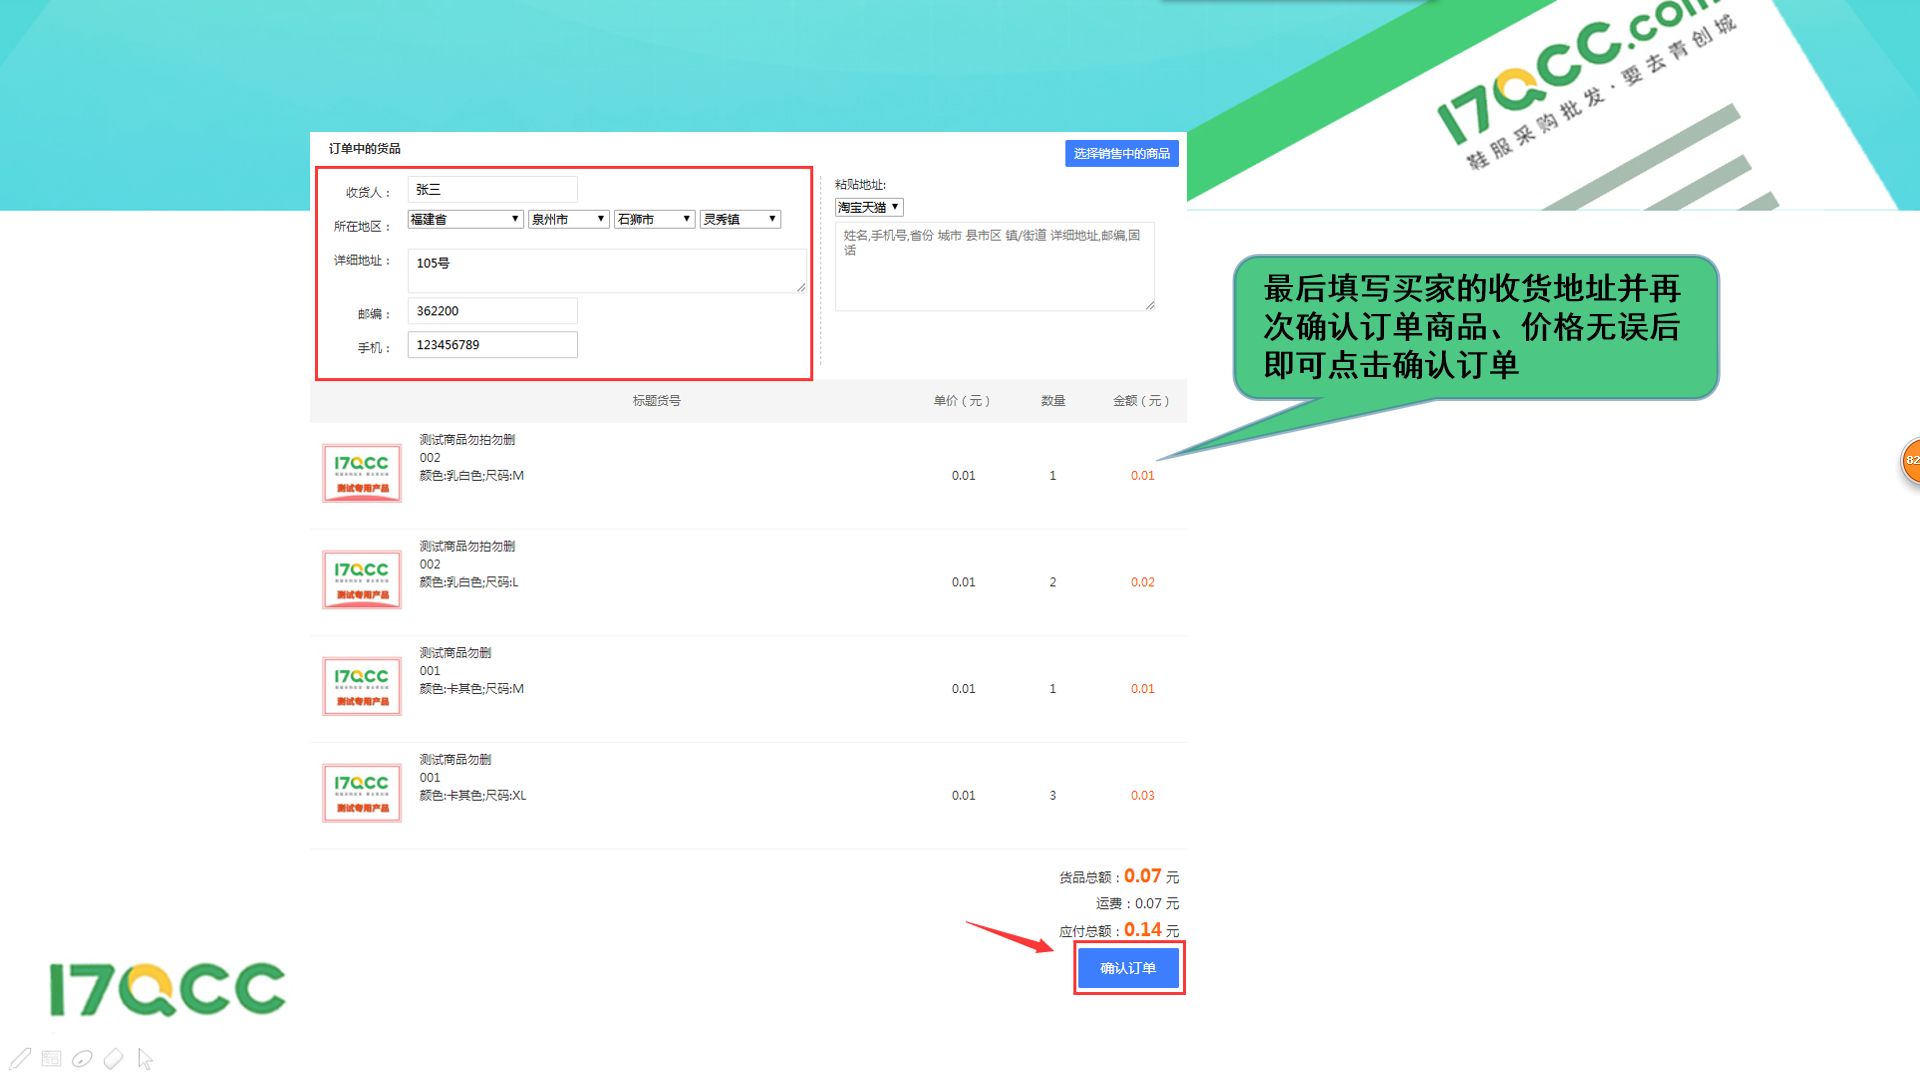Expand the town dropdown showing 灵秀镇
The height and width of the screenshot is (1080, 1920).
coord(740,219)
